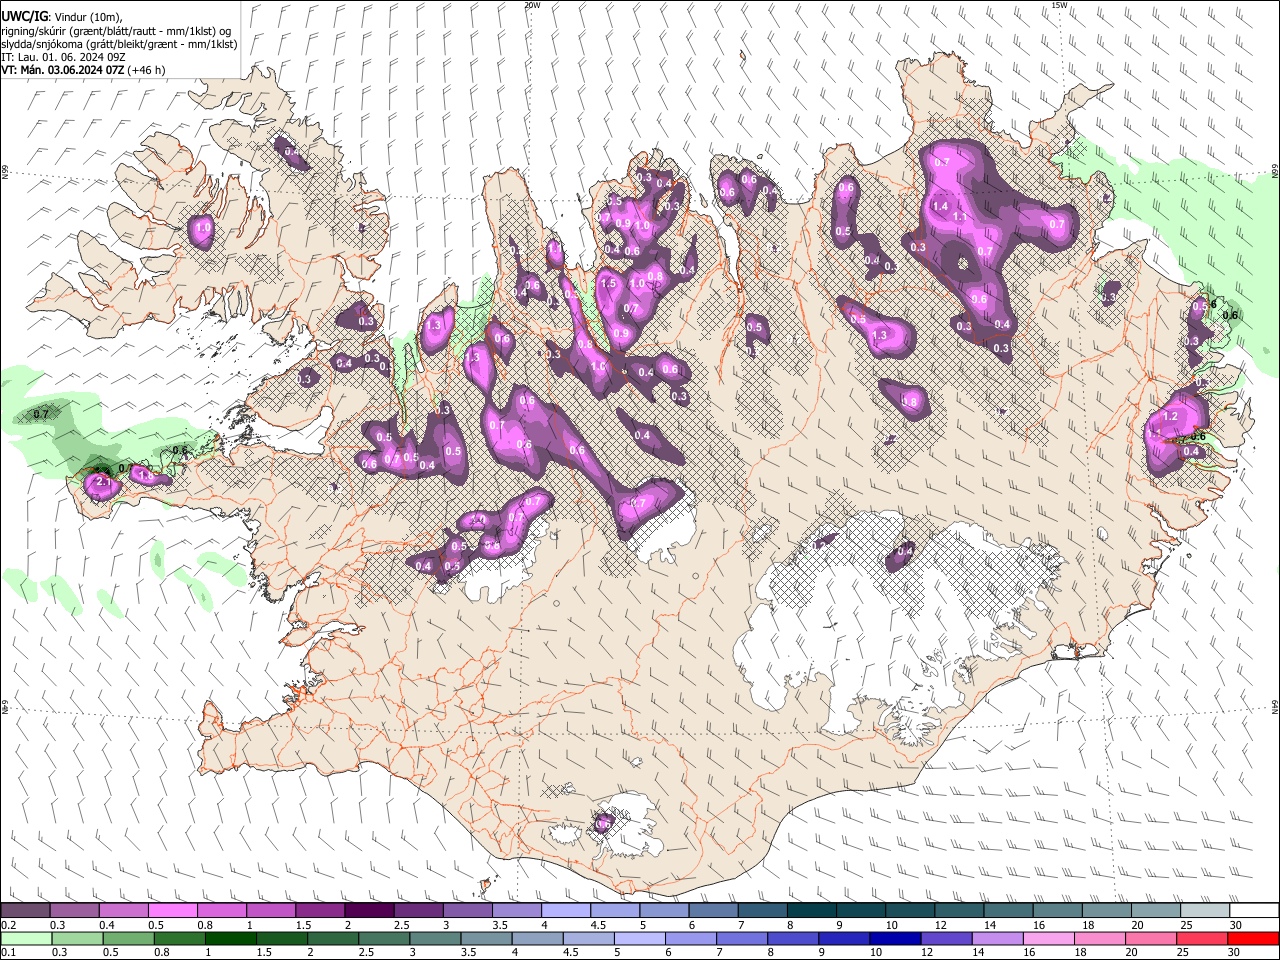Screen dimensions: 1280x960
Task: Click bottom-row swatch between 25 and 30
Action: pyautogui.click(x=1200, y=939)
